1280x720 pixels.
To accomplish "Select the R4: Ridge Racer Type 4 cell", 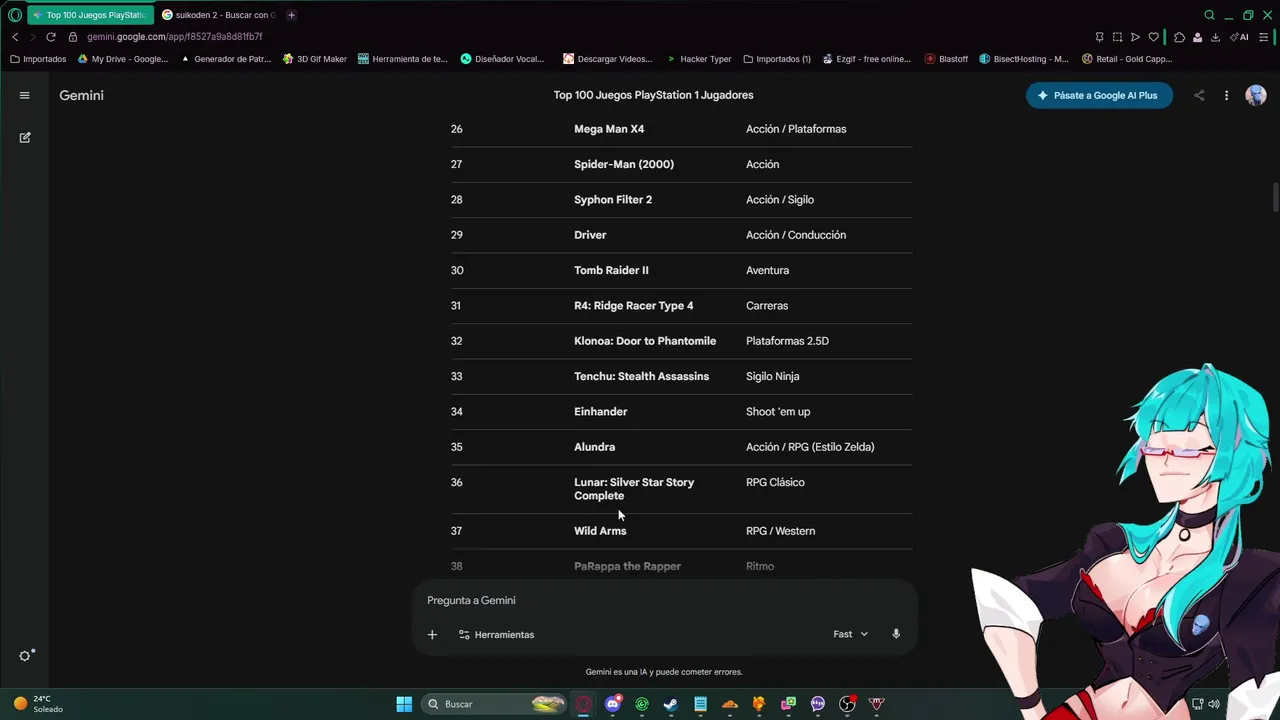I will pos(633,306).
